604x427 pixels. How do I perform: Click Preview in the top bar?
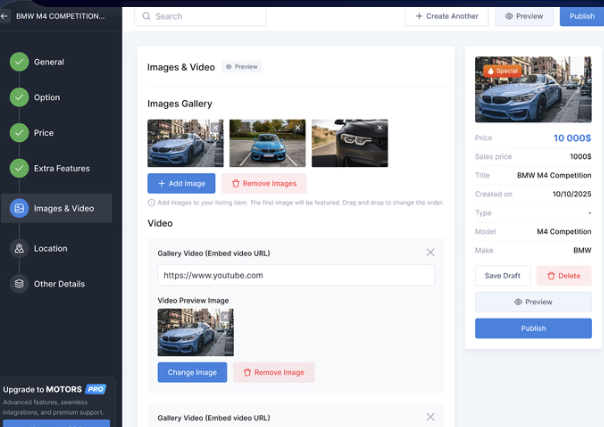tap(524, 16)
